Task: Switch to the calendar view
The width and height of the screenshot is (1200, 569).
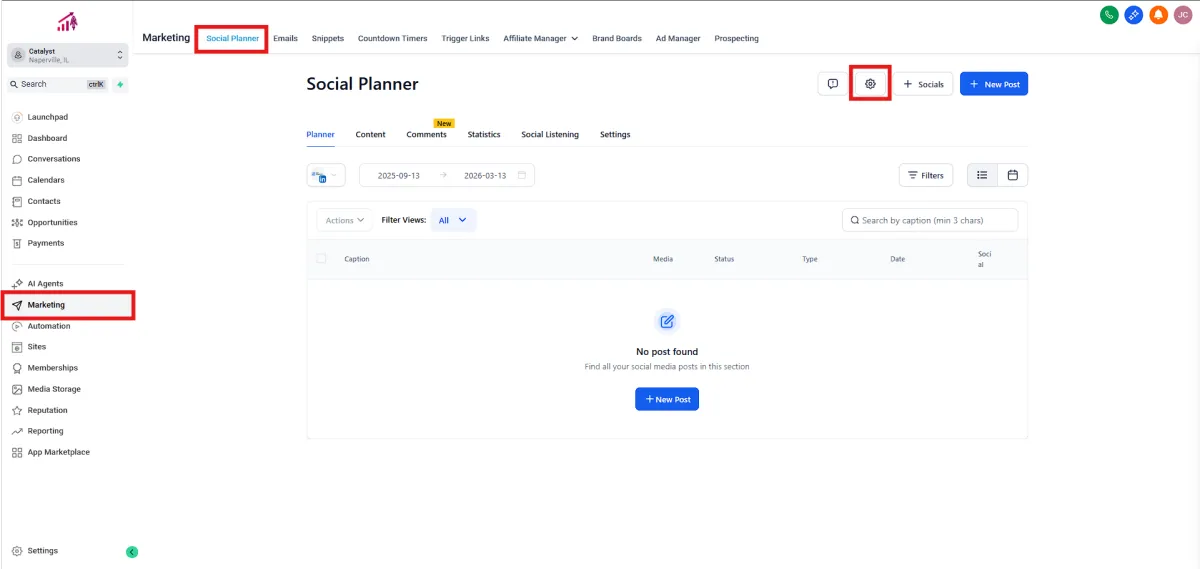Action: point(1013,175)
